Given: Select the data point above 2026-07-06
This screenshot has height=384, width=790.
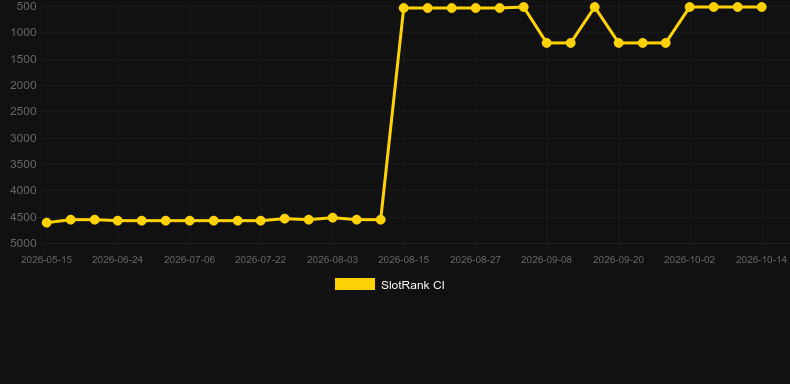Looking at the screenshot, I should coord(189,221).
